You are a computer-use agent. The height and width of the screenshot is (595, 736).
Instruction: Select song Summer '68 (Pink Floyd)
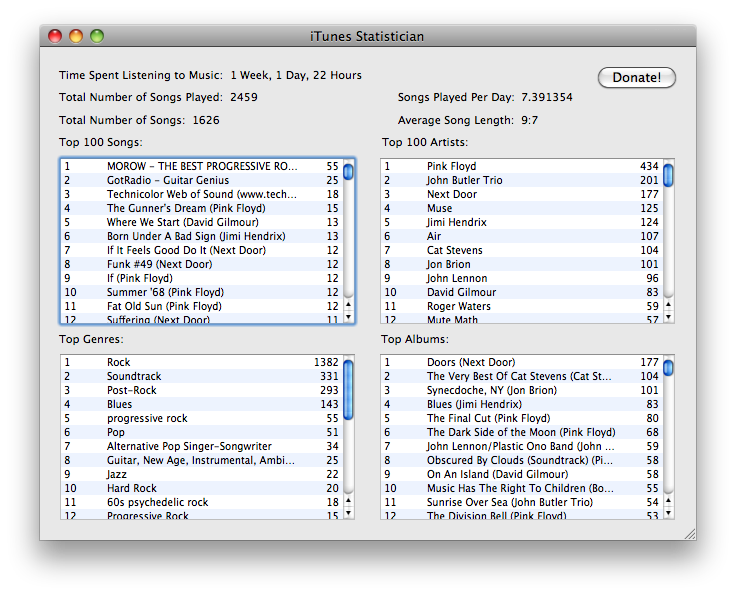[x=202, y=292]
